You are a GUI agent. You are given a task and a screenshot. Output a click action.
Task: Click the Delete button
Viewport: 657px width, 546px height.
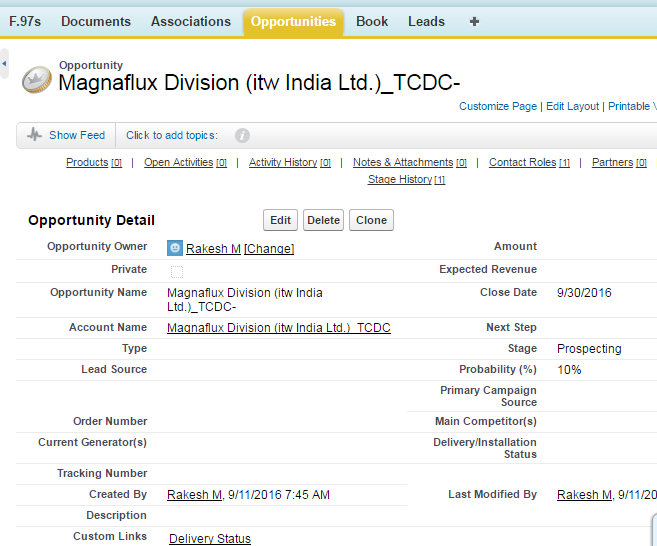click(323, 220)
